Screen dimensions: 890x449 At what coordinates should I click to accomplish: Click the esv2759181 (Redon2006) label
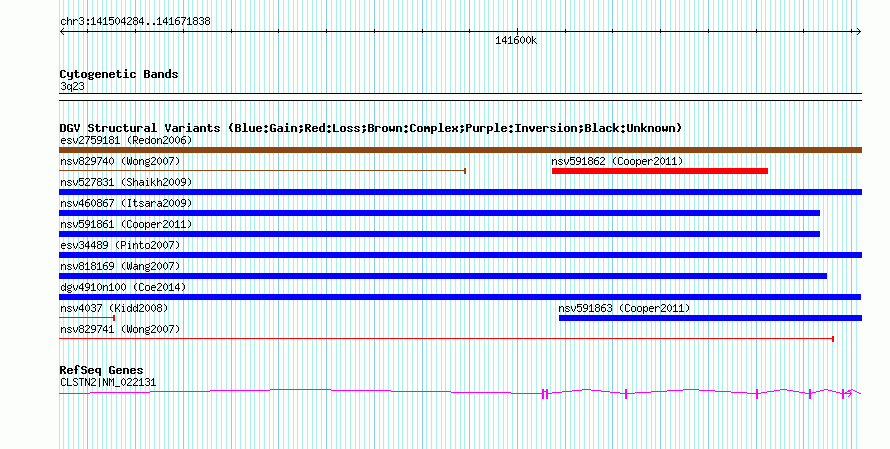[x=126, y=140]
